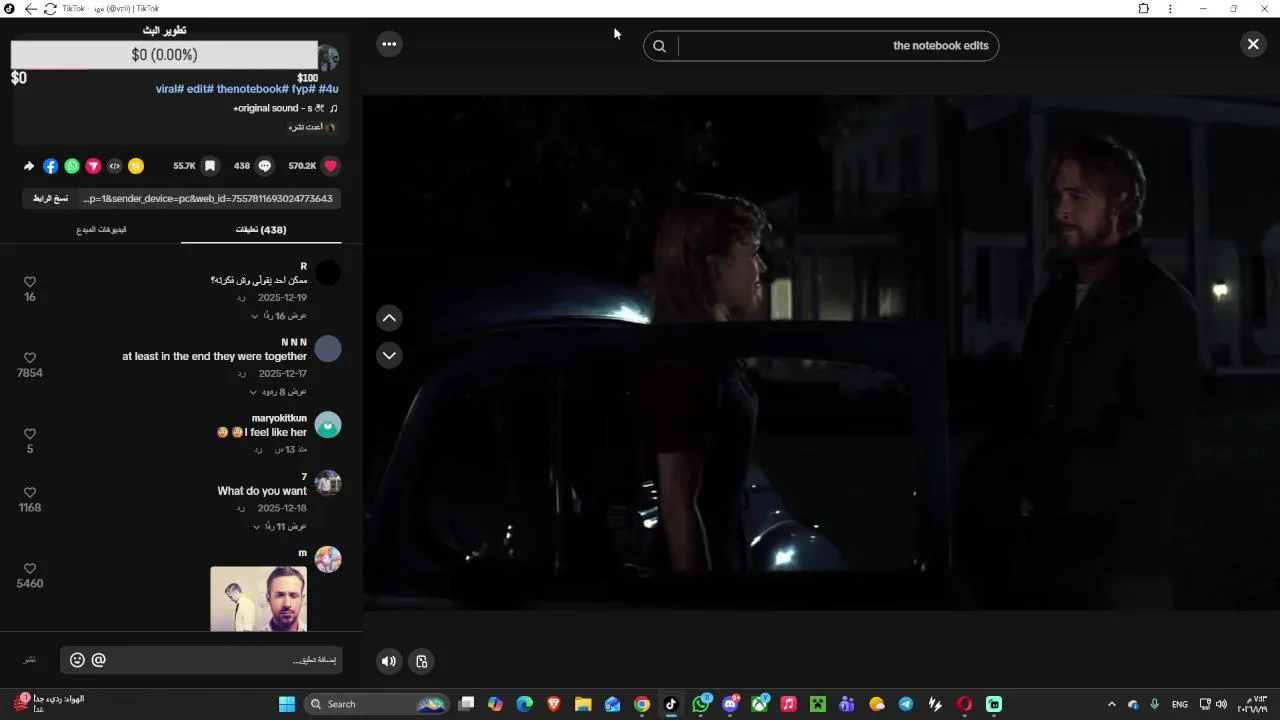This screenshot has width=1280, height=720.
Task: Copy the video link with the copy link button
Action: 50,198
